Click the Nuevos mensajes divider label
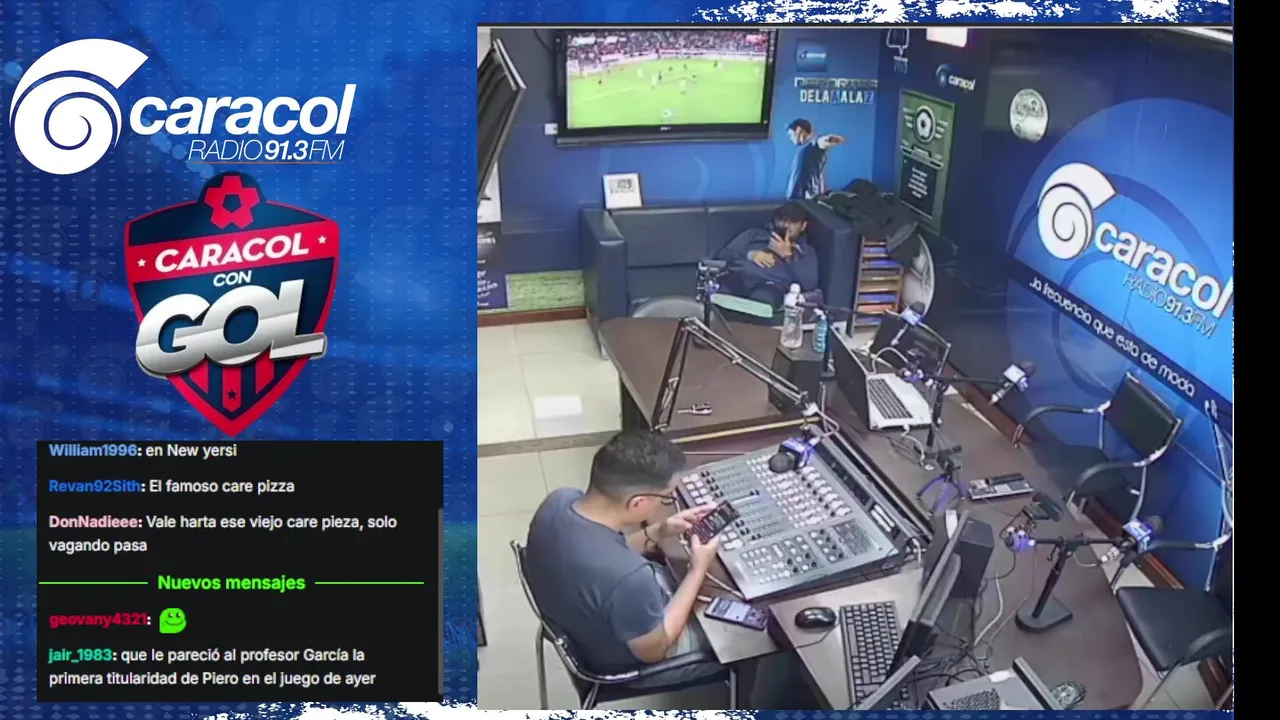The width and height of the screenshot is (1280, 720). pyautogui.click(x=231, y=582)
